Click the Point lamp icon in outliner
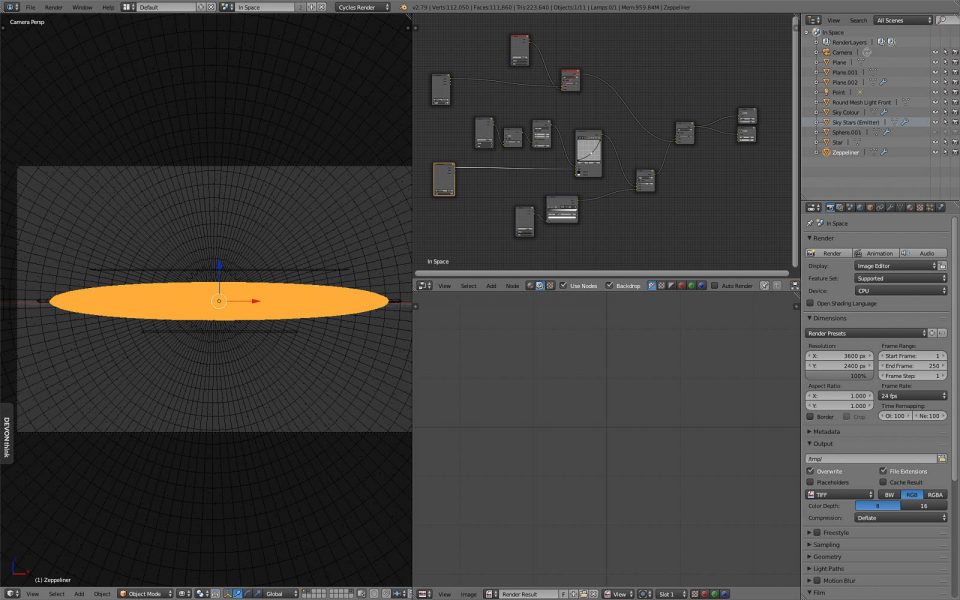 [826, 92]
